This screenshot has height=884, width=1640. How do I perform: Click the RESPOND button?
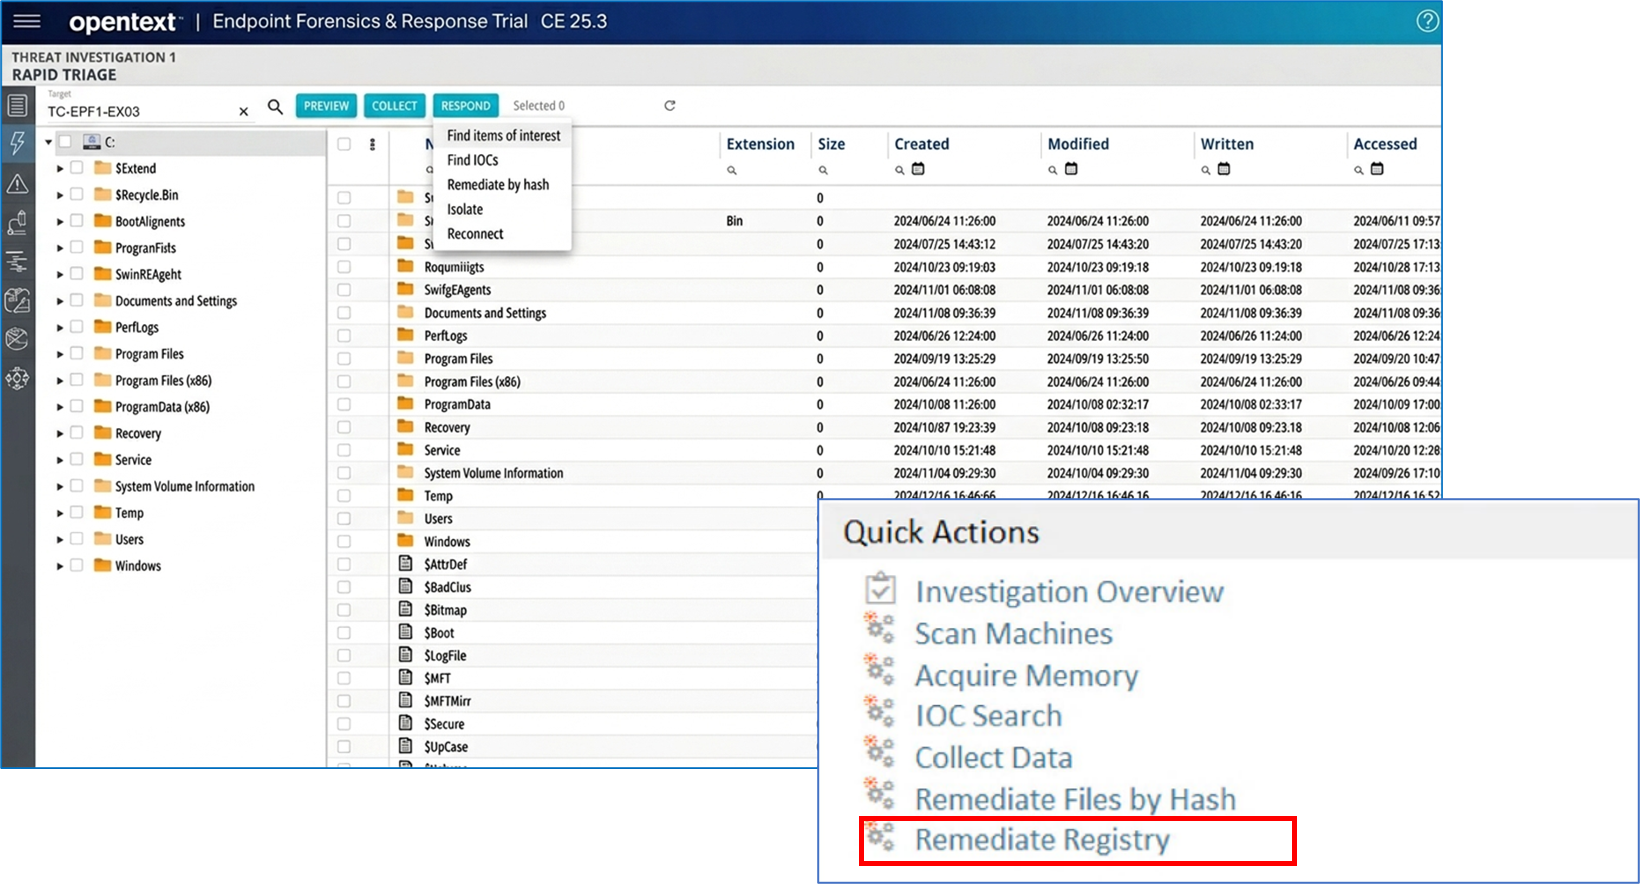click(466, 106)
